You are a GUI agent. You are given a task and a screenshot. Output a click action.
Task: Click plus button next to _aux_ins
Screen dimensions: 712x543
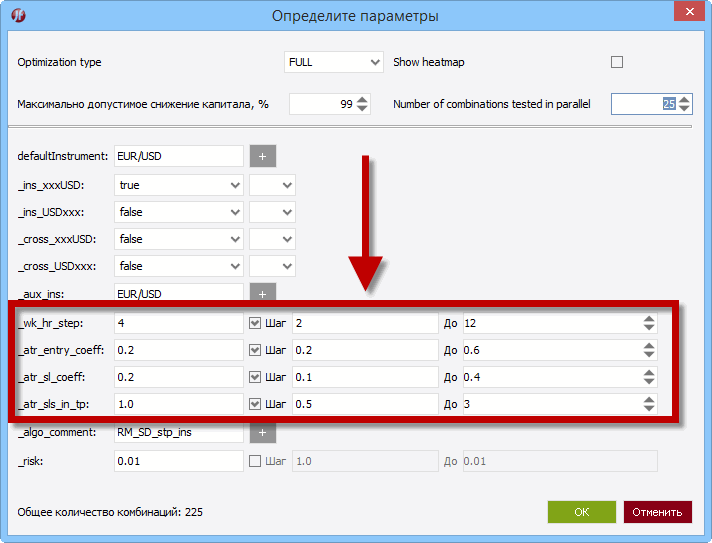(x=263, y=293)
